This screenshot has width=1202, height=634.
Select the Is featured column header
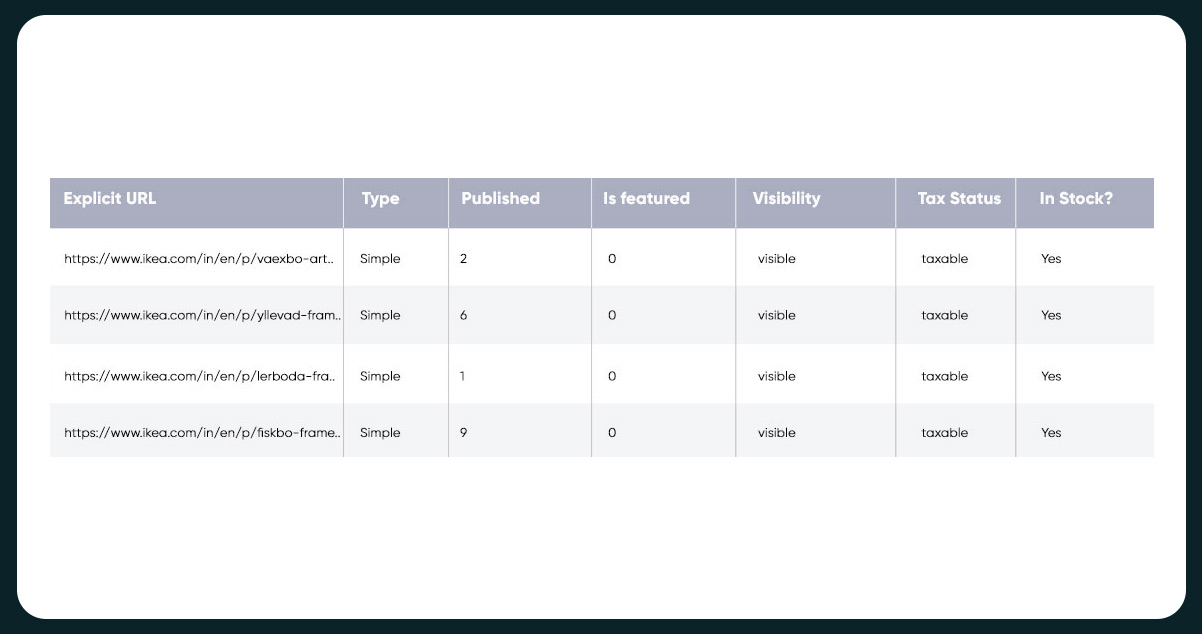(646, 198)
